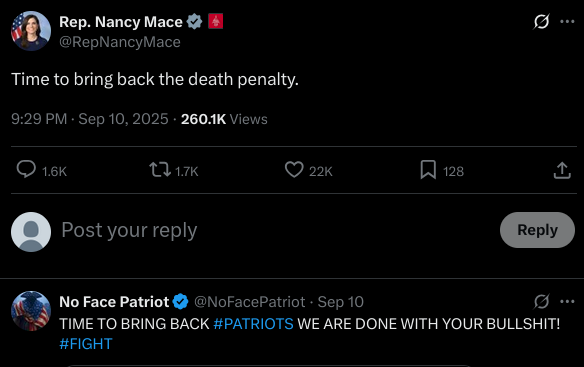Focus the Post your reply field

pos(276,230)
